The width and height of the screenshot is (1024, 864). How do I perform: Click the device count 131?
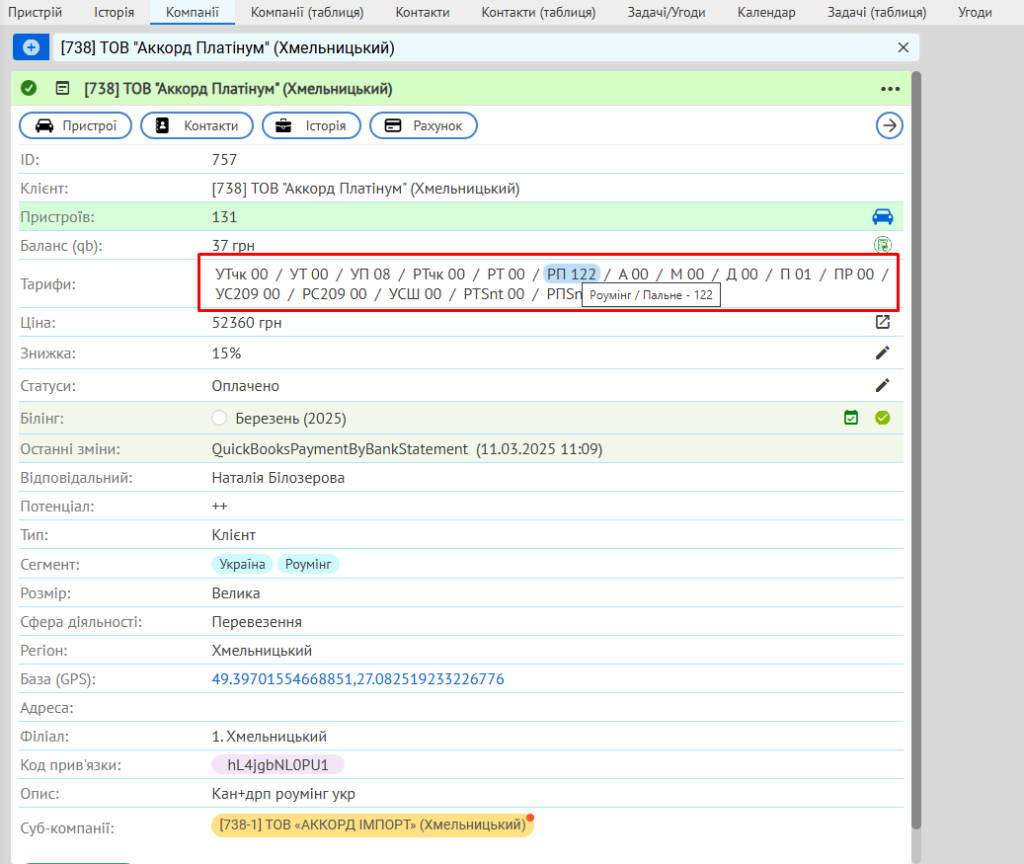tap(224, 217)
